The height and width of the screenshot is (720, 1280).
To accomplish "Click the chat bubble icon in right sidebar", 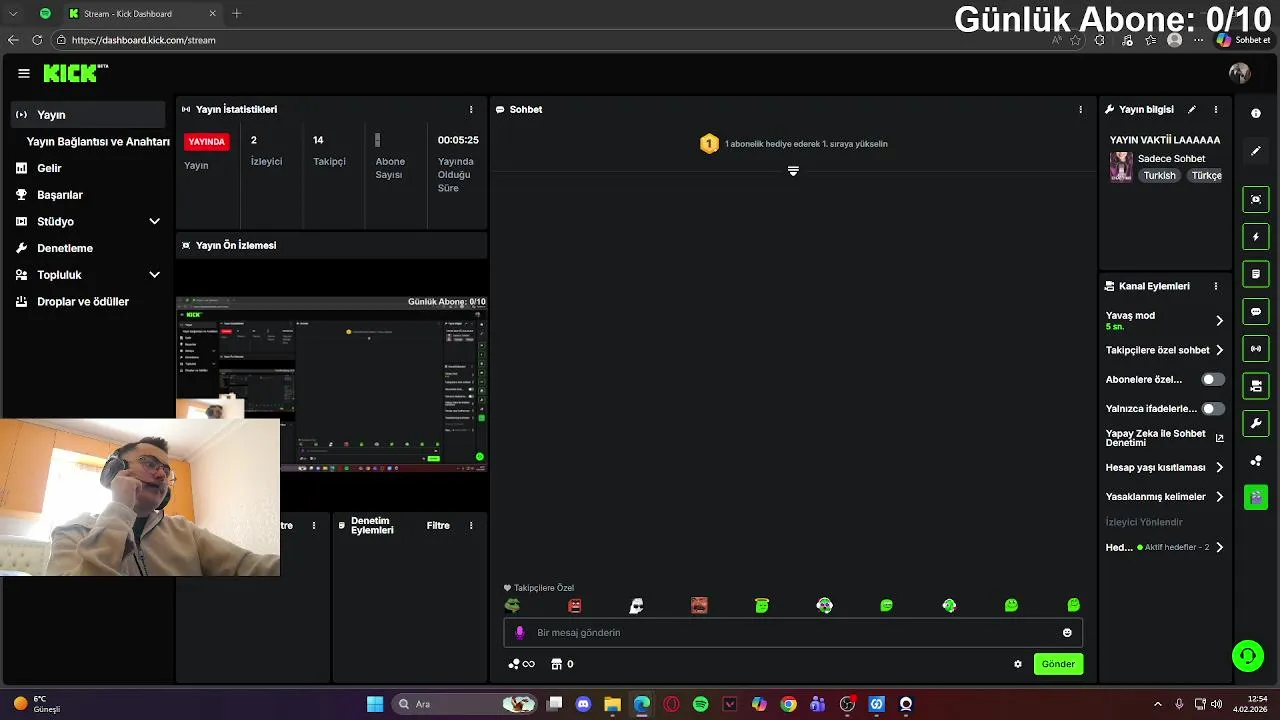I will tap(1256, 311).
